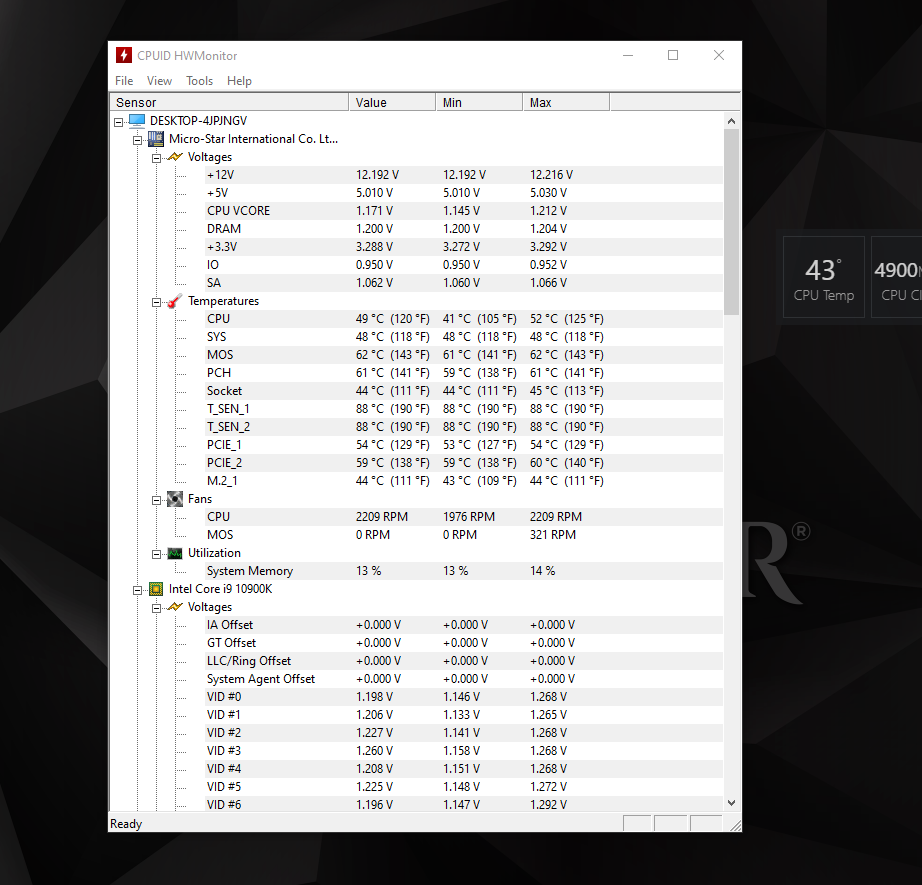Click the Ready status bar text

pos(126,824)
